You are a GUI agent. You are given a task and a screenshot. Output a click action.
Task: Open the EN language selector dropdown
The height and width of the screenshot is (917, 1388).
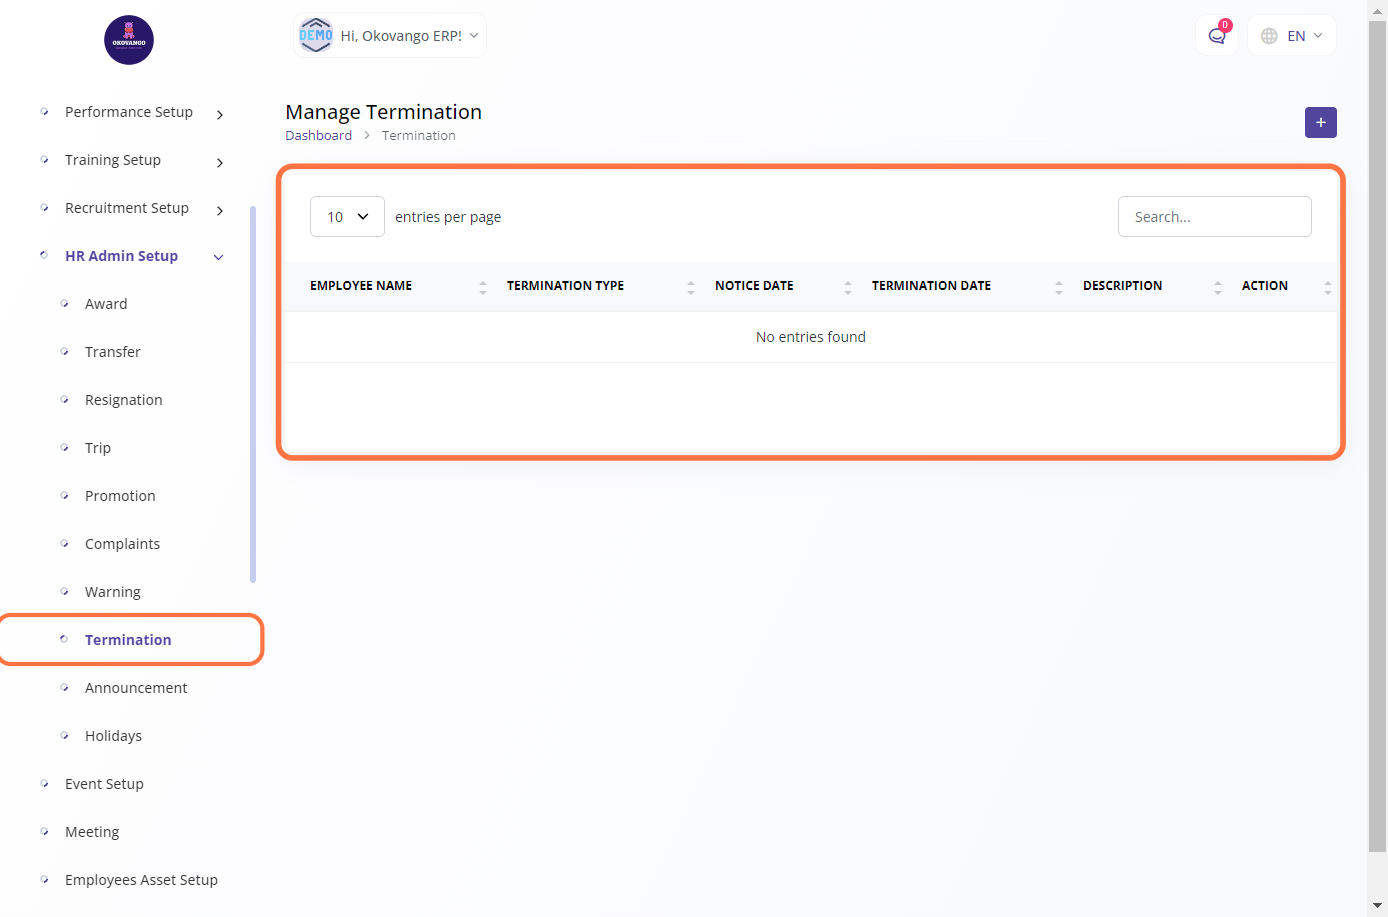click(x=1292, y=36)
